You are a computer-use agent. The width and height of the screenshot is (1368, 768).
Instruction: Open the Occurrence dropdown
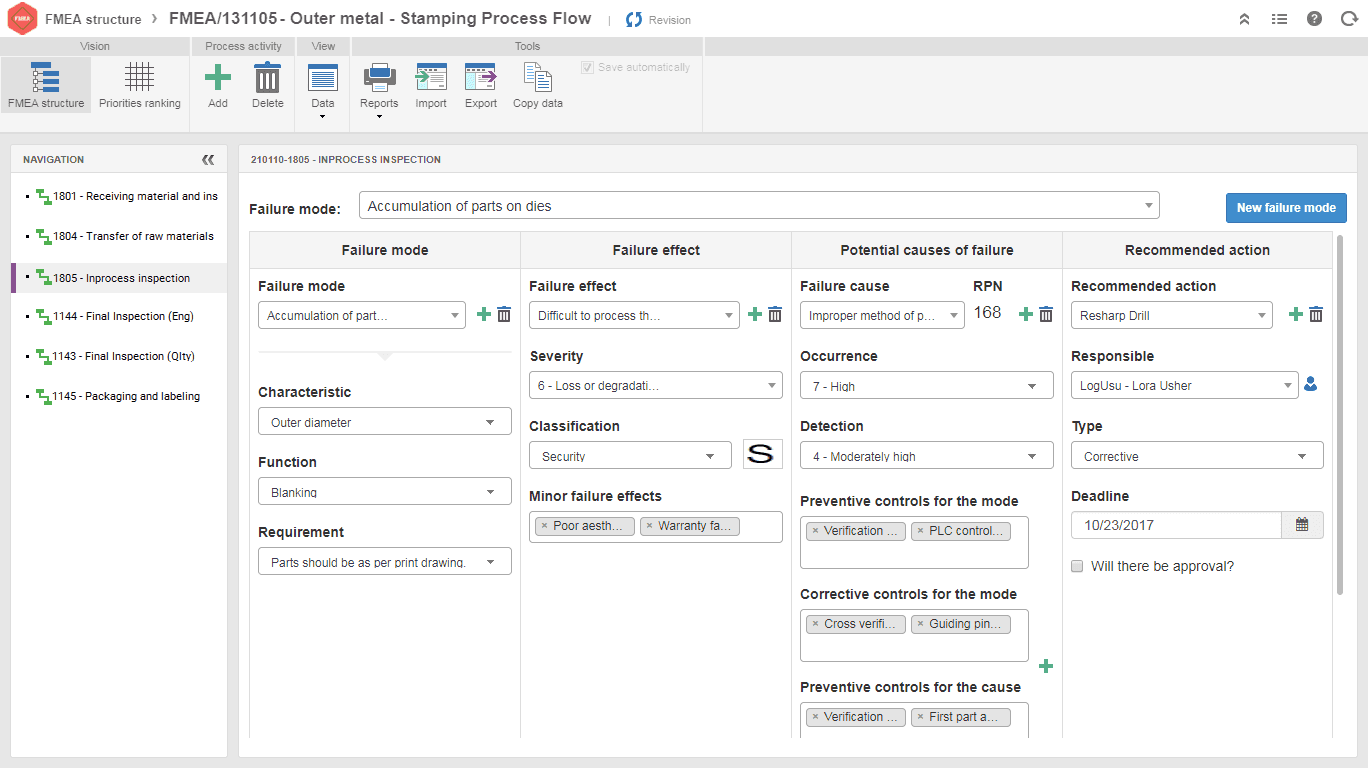click(926, 385)
